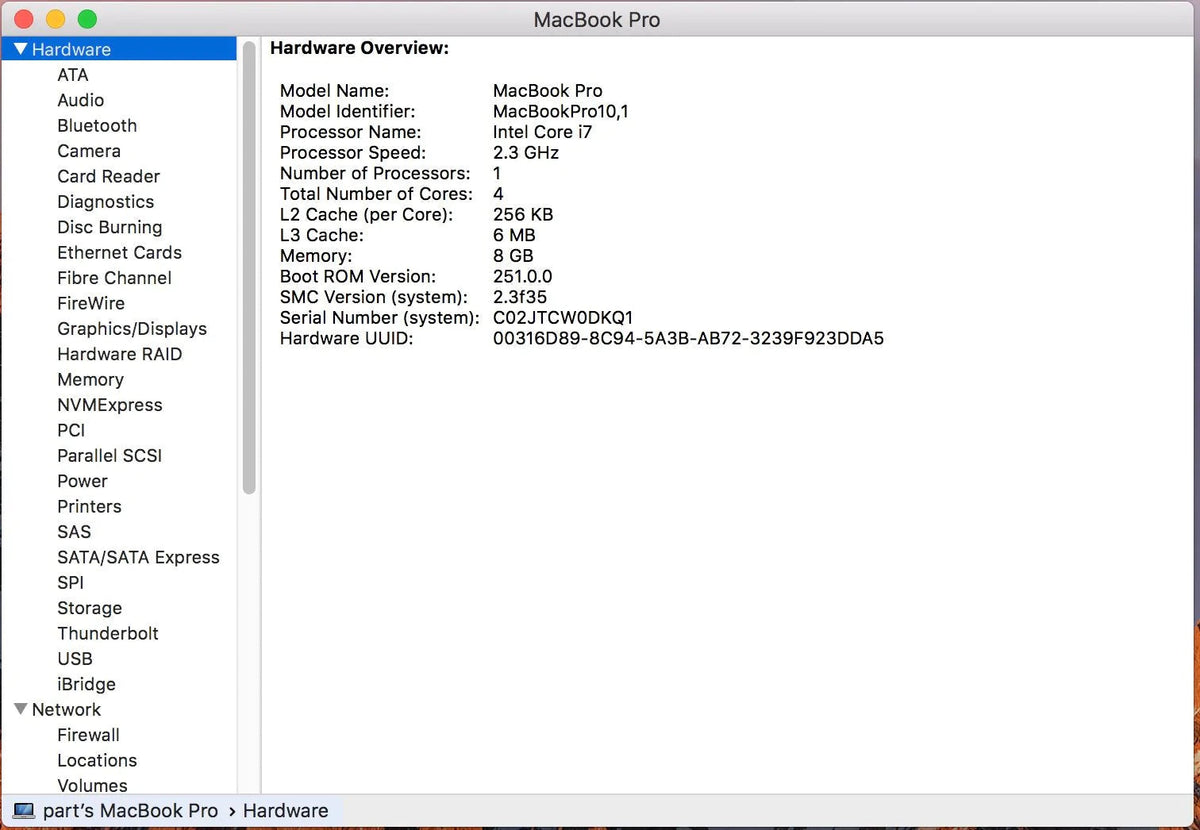The image size is (1200, 830).
Task: Open Volumes under Network
Action: point(92,785)
